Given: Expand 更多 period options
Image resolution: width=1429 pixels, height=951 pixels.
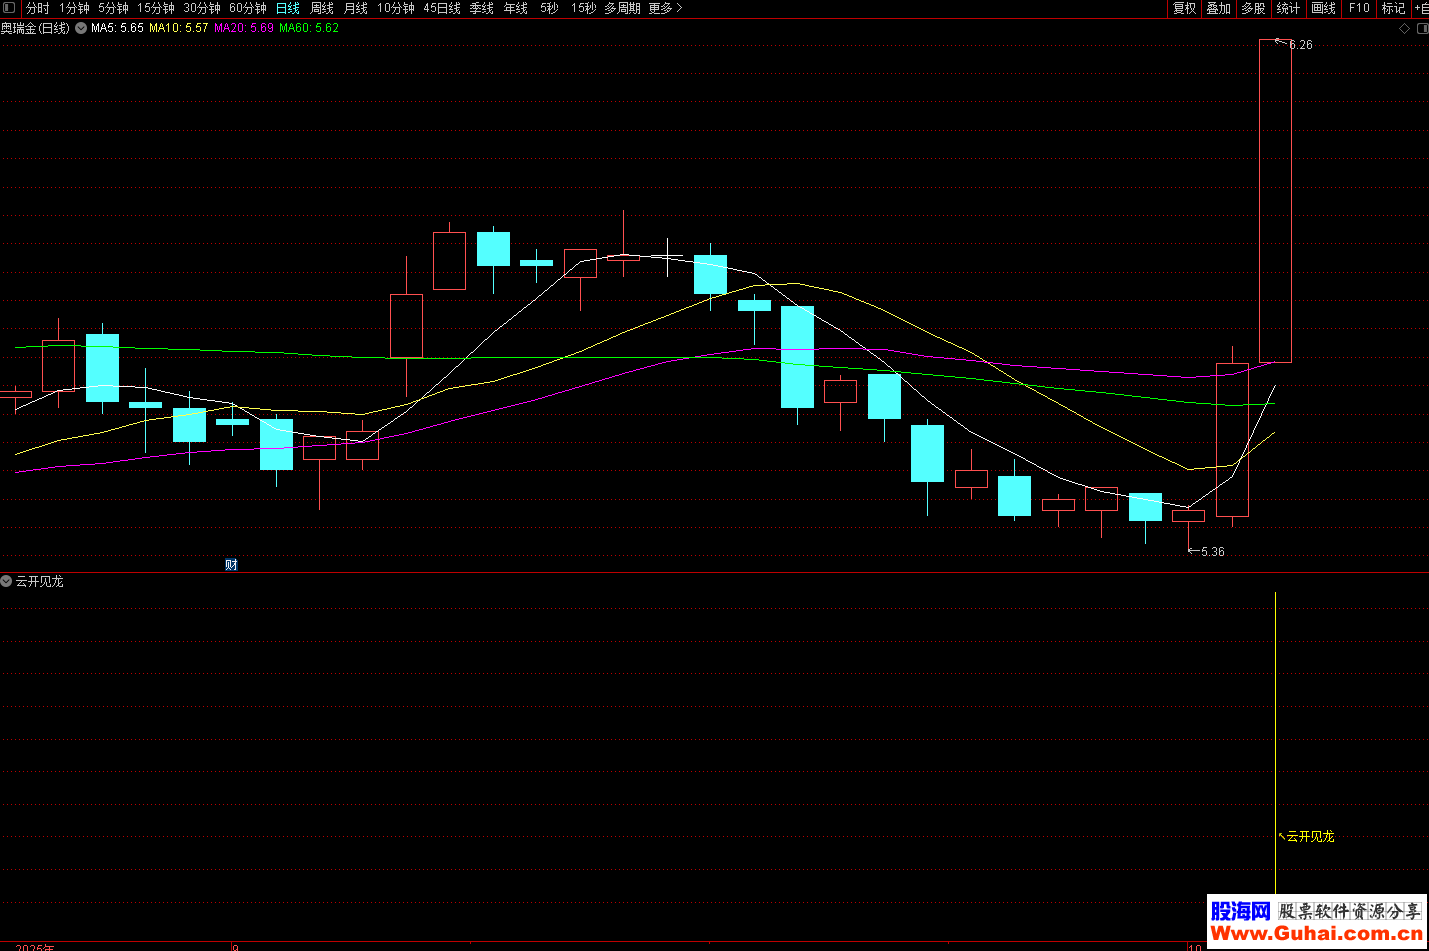Looking at the screenshot, I should 665,8.
